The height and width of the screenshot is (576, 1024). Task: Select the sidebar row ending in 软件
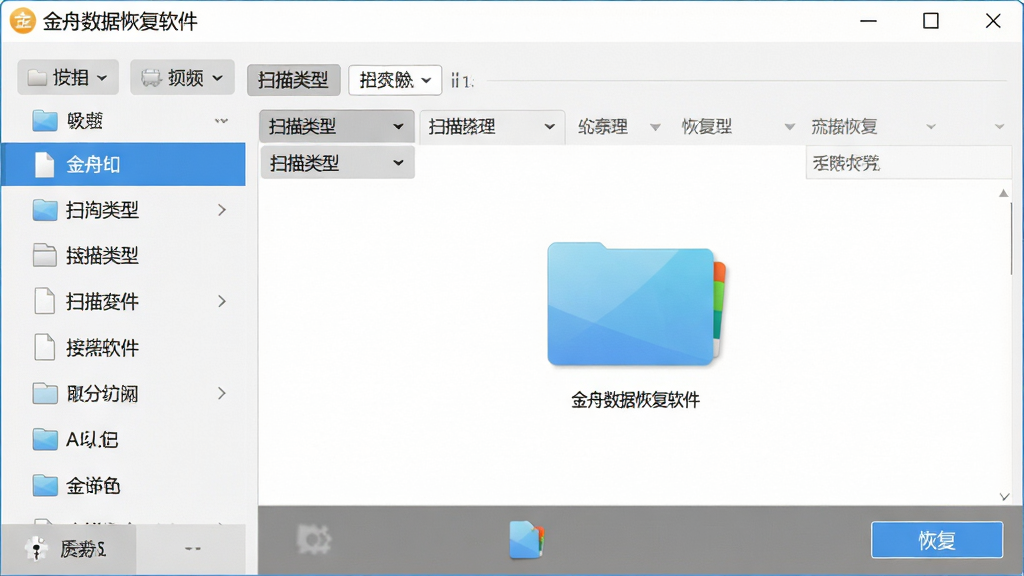point(123,347)
